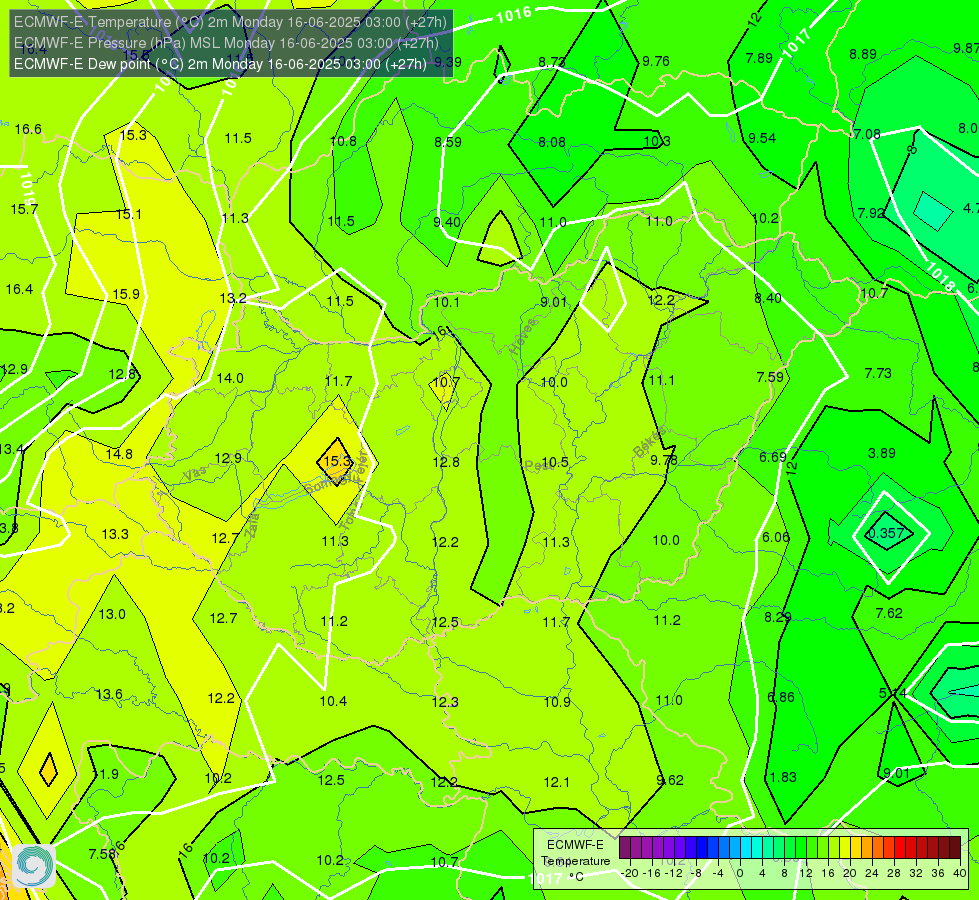Click the 8.29 dew point value
979x900 pixels.
[x=778, y=617]
